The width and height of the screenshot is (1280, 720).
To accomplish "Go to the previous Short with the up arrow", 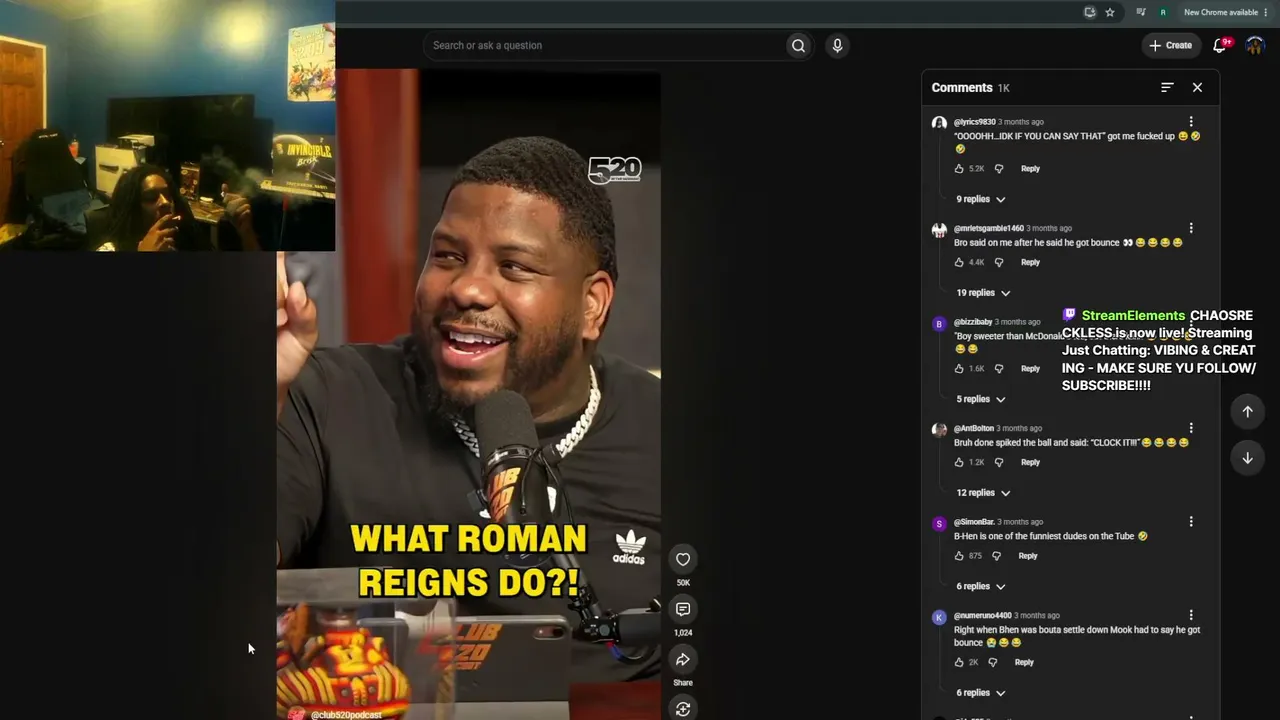I will (1248, 411).
